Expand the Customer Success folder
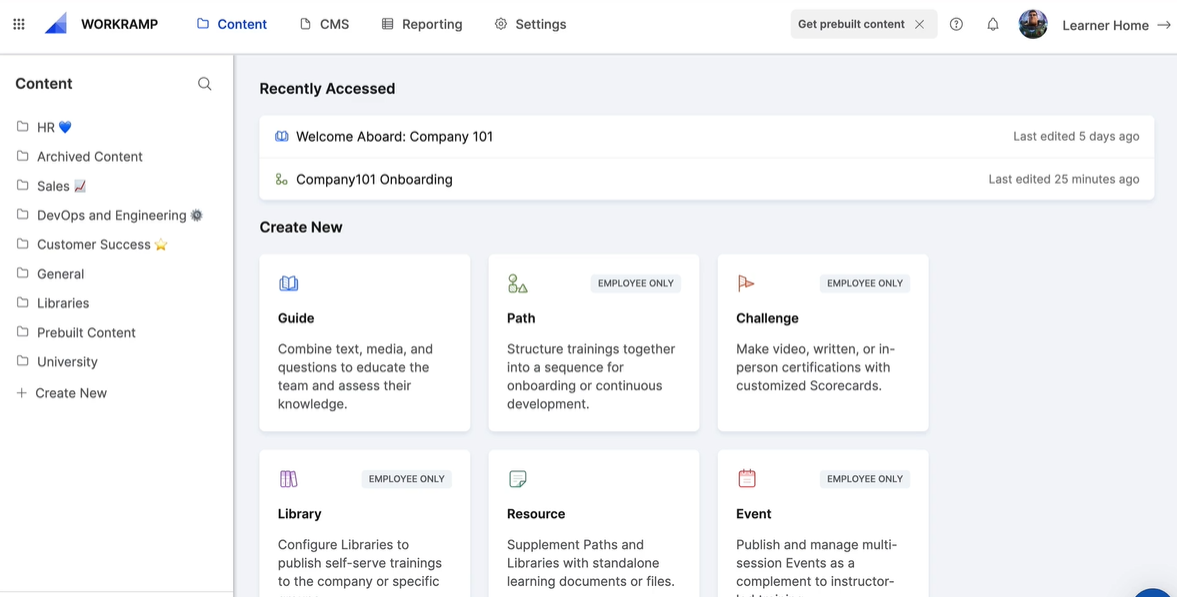This screenshot has width=1177, height=597. coord(92,245)
